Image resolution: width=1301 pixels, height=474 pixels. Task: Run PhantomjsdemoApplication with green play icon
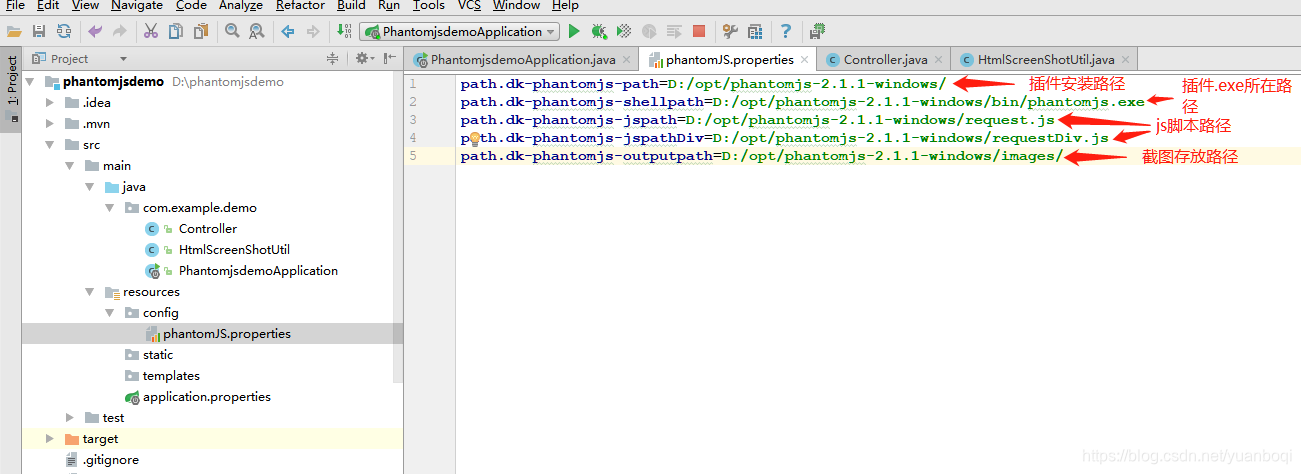574,32
